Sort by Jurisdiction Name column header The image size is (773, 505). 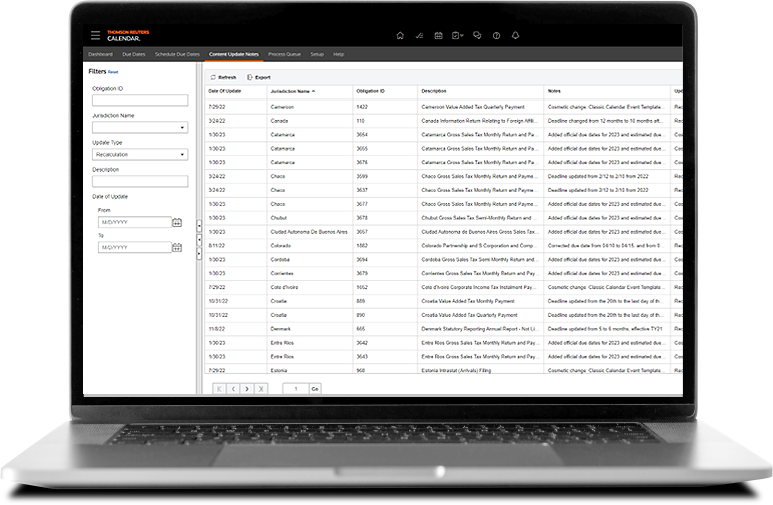point(290,91)
